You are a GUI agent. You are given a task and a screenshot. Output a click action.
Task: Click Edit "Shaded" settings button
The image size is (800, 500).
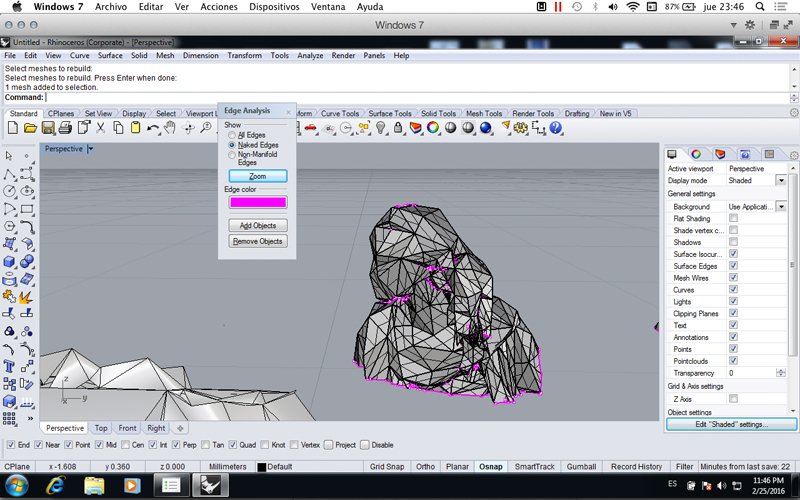[x=731, y=424]
